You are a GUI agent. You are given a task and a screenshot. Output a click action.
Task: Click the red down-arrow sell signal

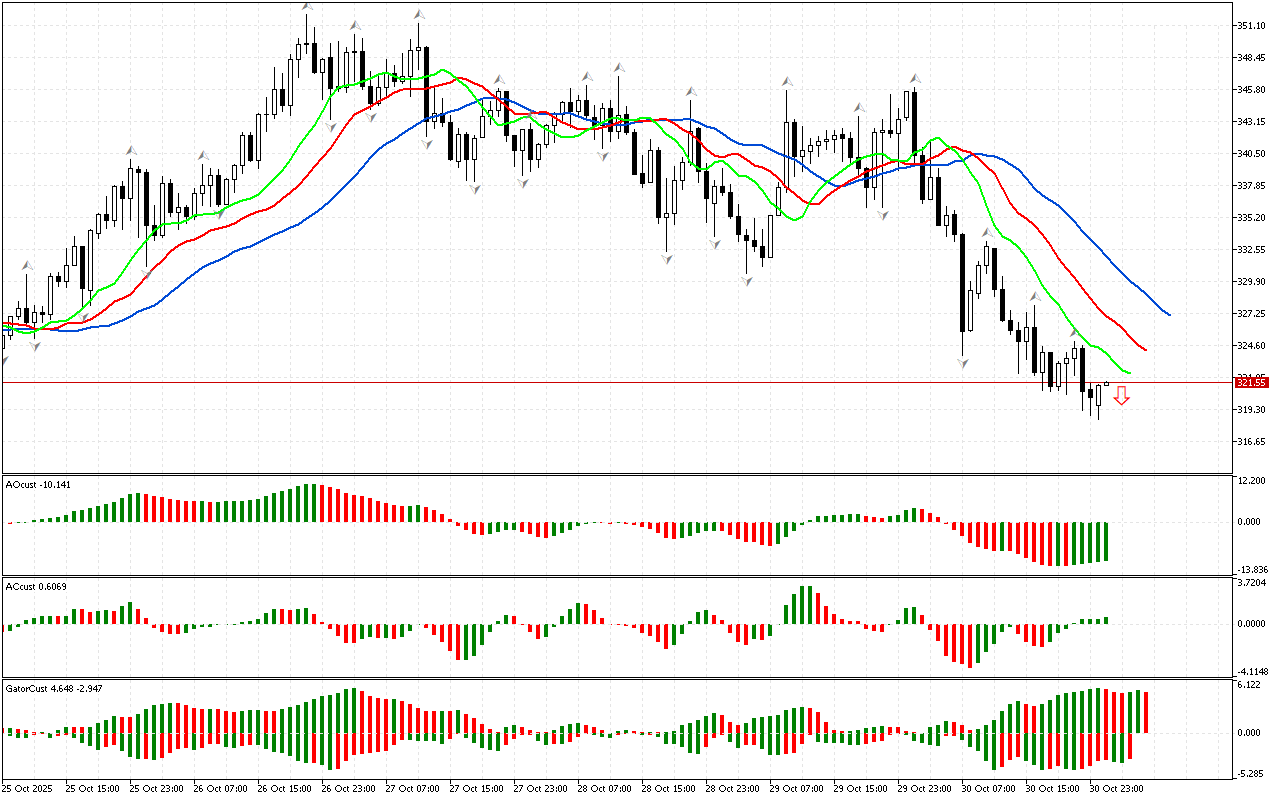[1122, 397]
